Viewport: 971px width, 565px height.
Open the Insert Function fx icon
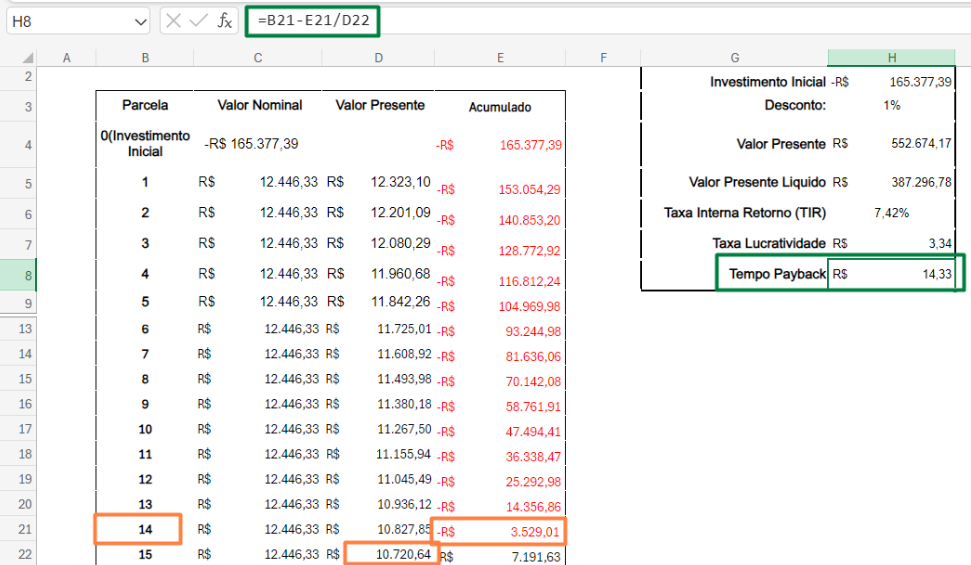[x=224, y=21]
